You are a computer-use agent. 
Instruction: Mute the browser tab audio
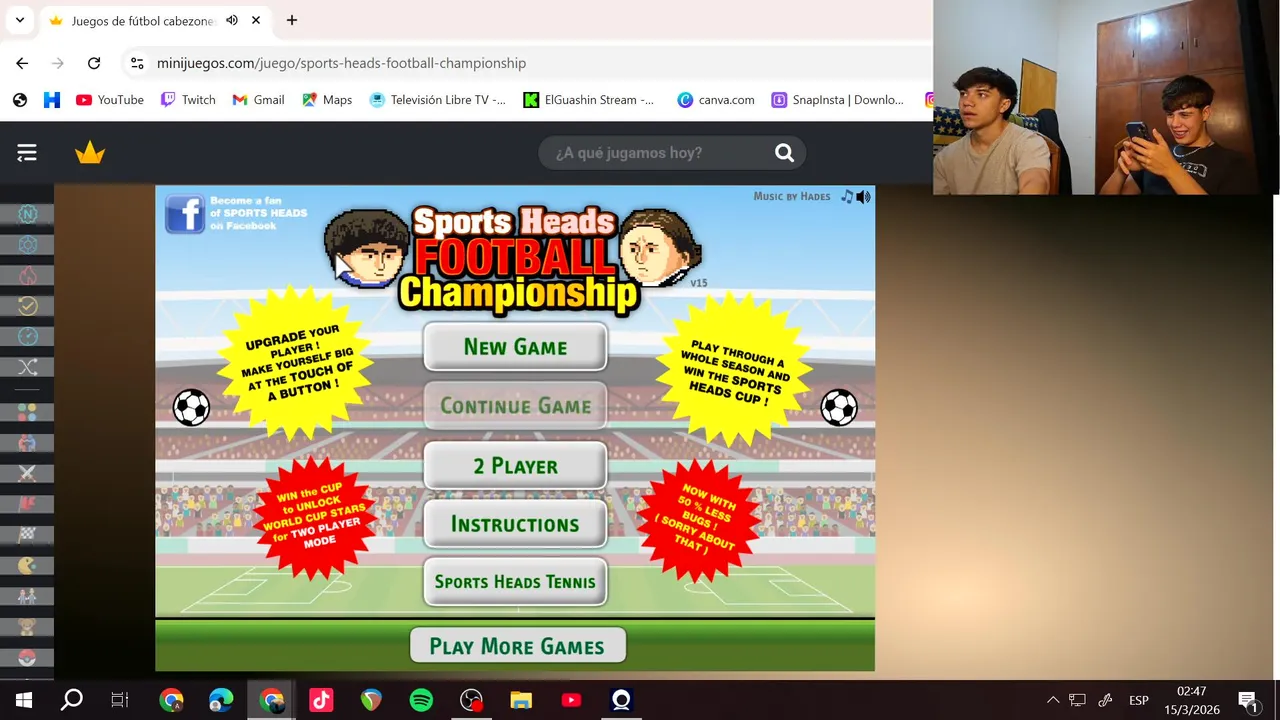pyautogui.click(x=232, y=20)
